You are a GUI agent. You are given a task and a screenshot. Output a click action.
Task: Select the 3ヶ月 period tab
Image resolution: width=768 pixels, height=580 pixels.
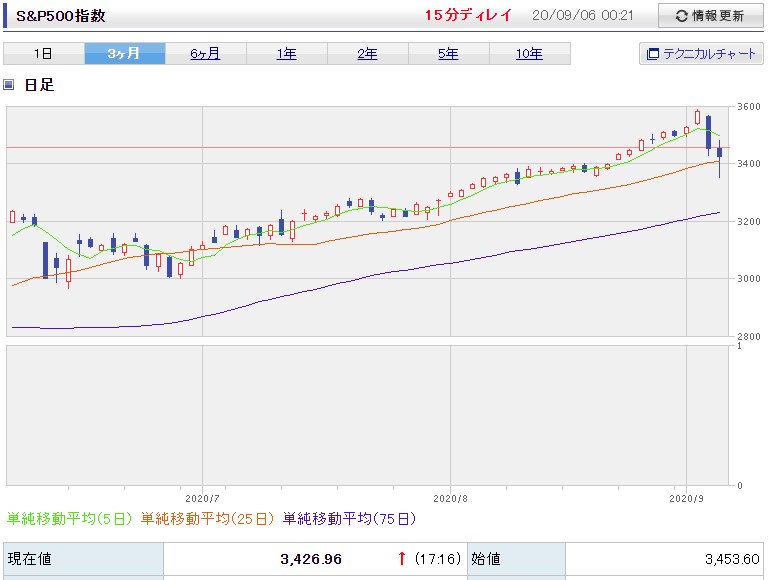coord(124,53)
